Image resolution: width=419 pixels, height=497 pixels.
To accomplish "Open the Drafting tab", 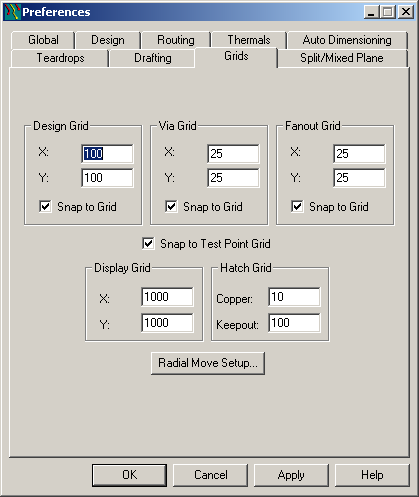I will 153,58.
